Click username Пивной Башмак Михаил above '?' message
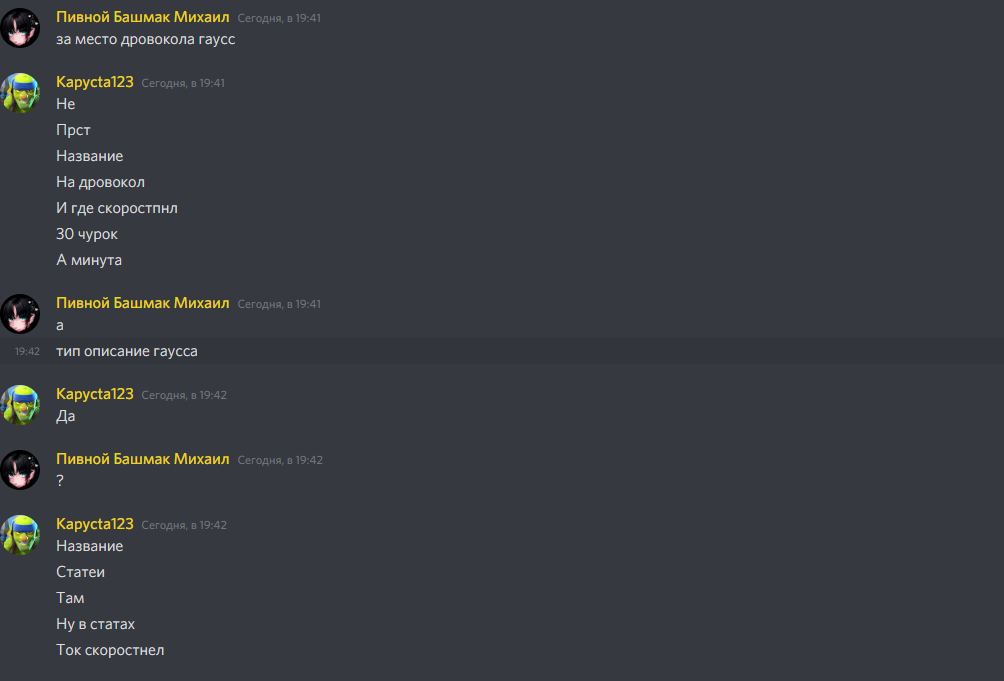 143,459
